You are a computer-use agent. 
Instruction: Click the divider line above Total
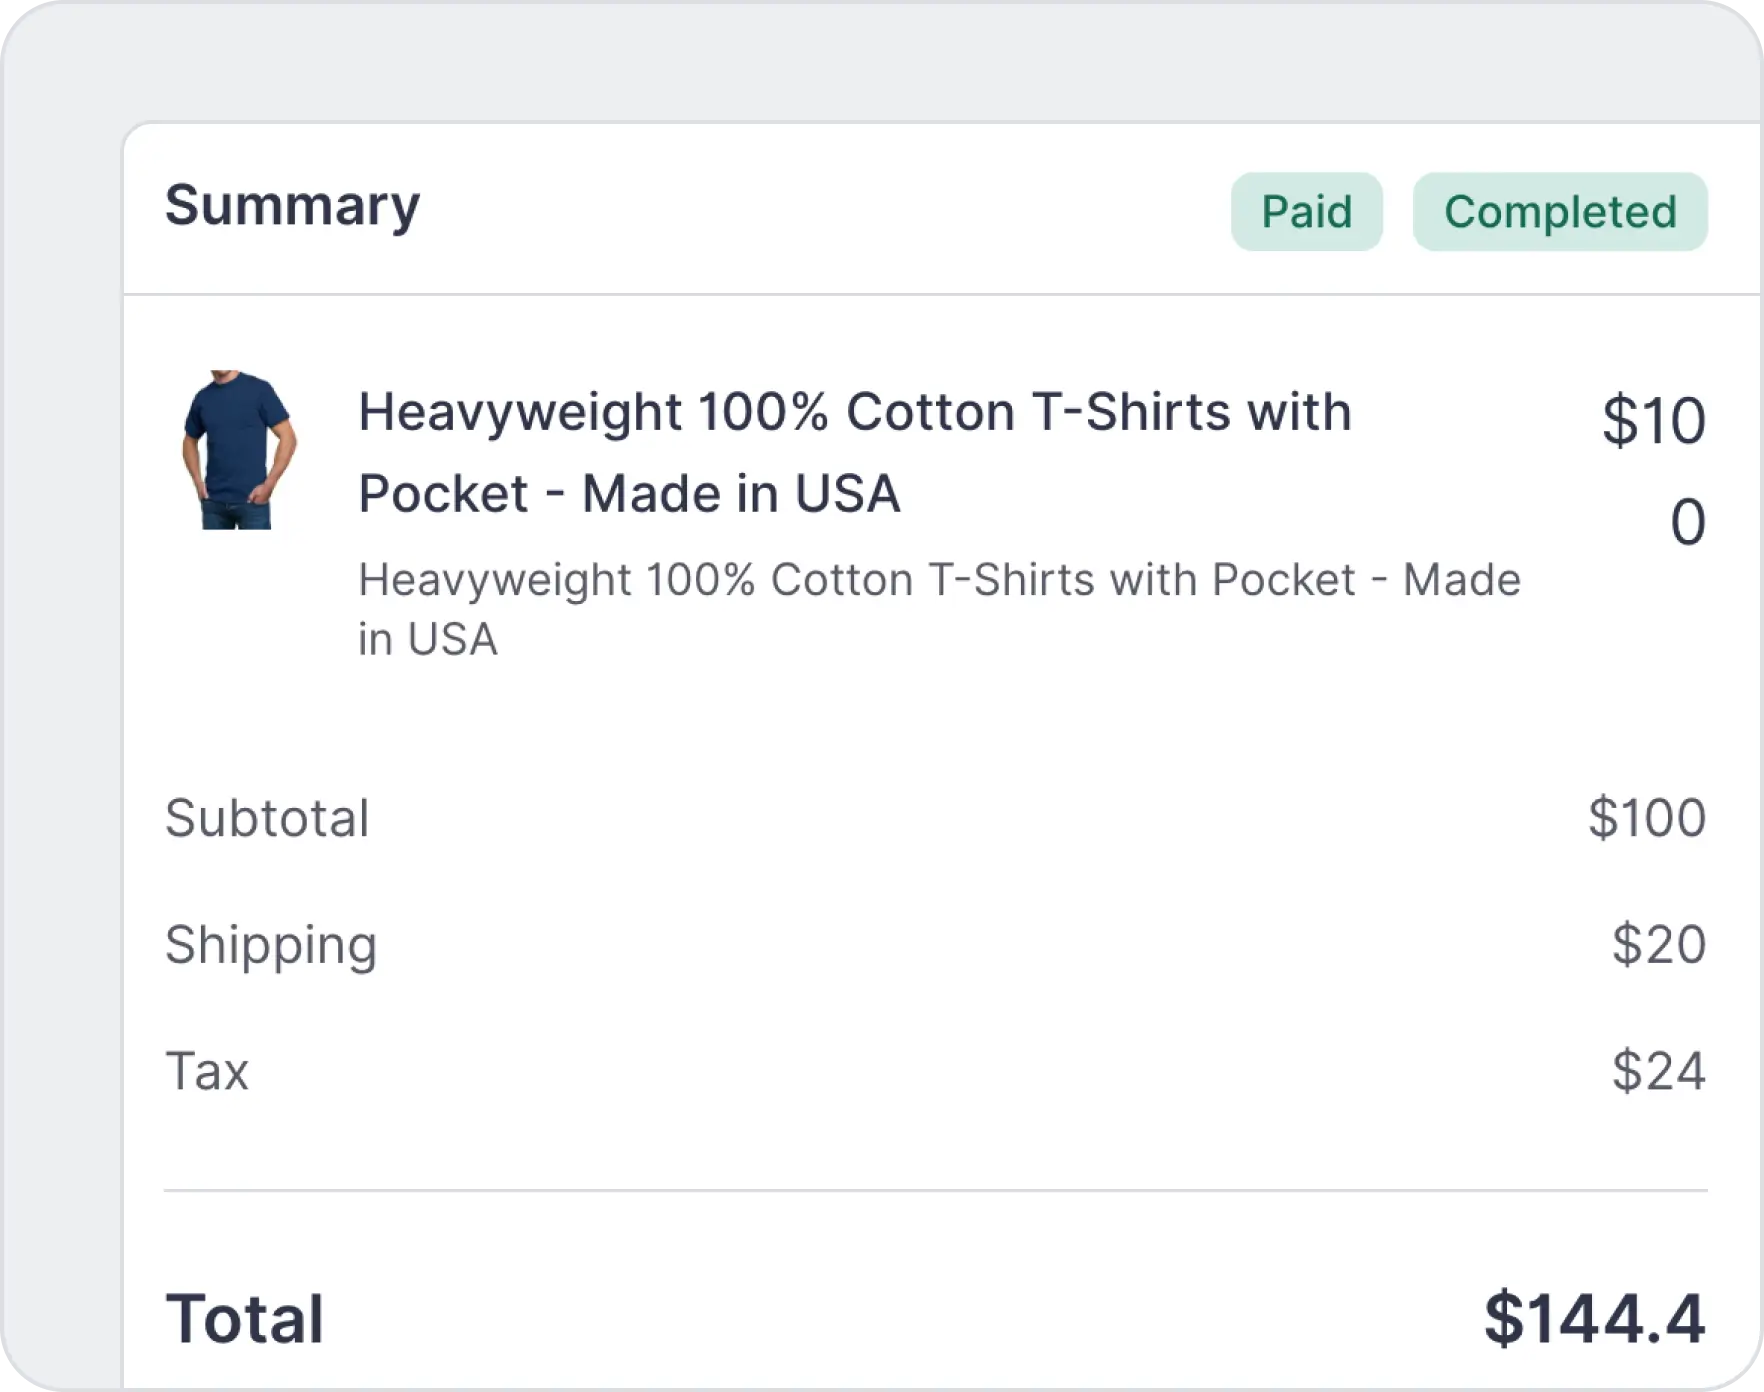click(935, 1191)
